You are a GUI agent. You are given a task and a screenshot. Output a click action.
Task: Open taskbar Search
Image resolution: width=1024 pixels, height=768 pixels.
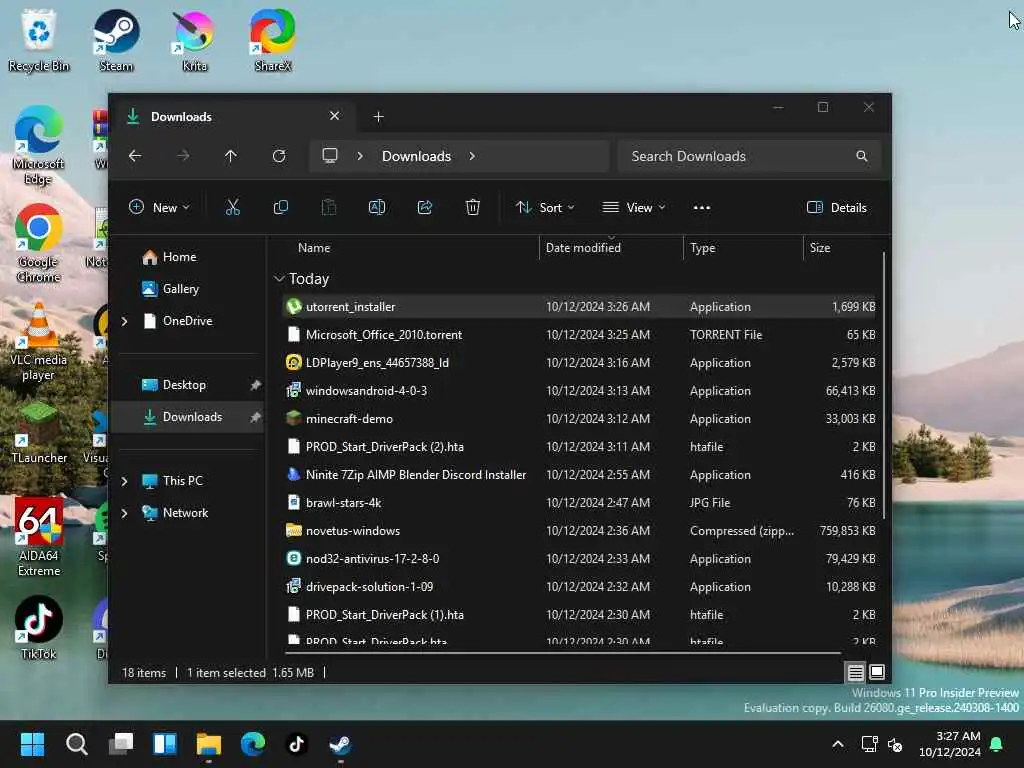[x=76, y=744]
